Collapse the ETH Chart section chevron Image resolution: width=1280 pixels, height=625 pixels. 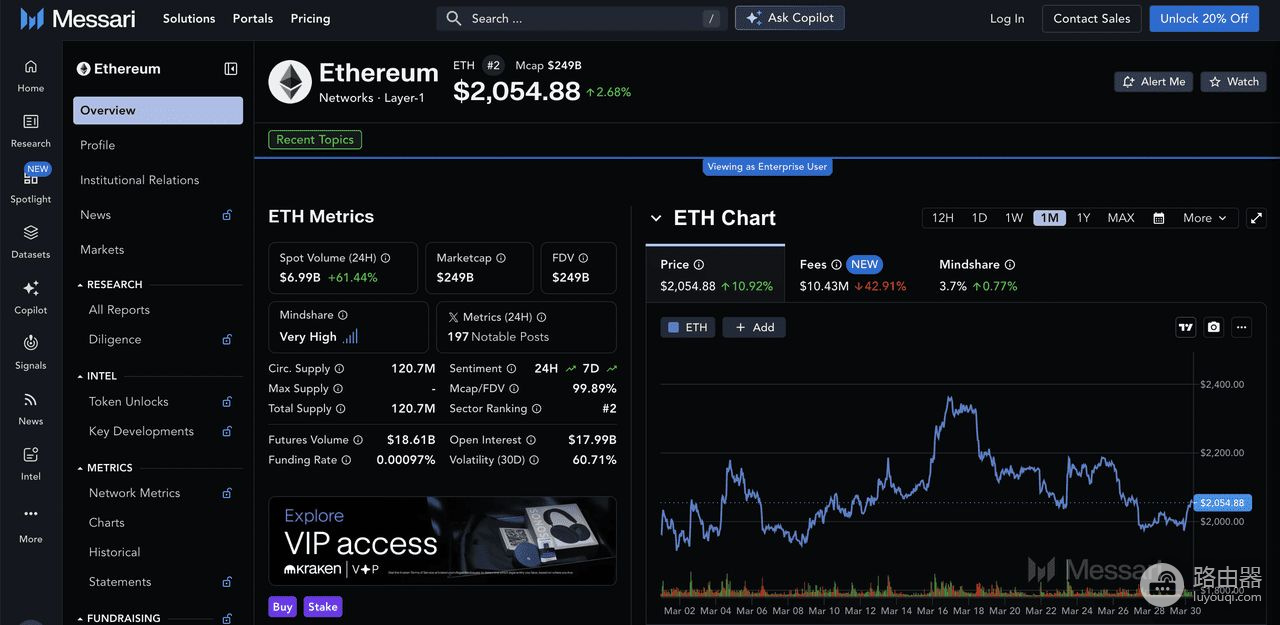click(x=656, y=218)
